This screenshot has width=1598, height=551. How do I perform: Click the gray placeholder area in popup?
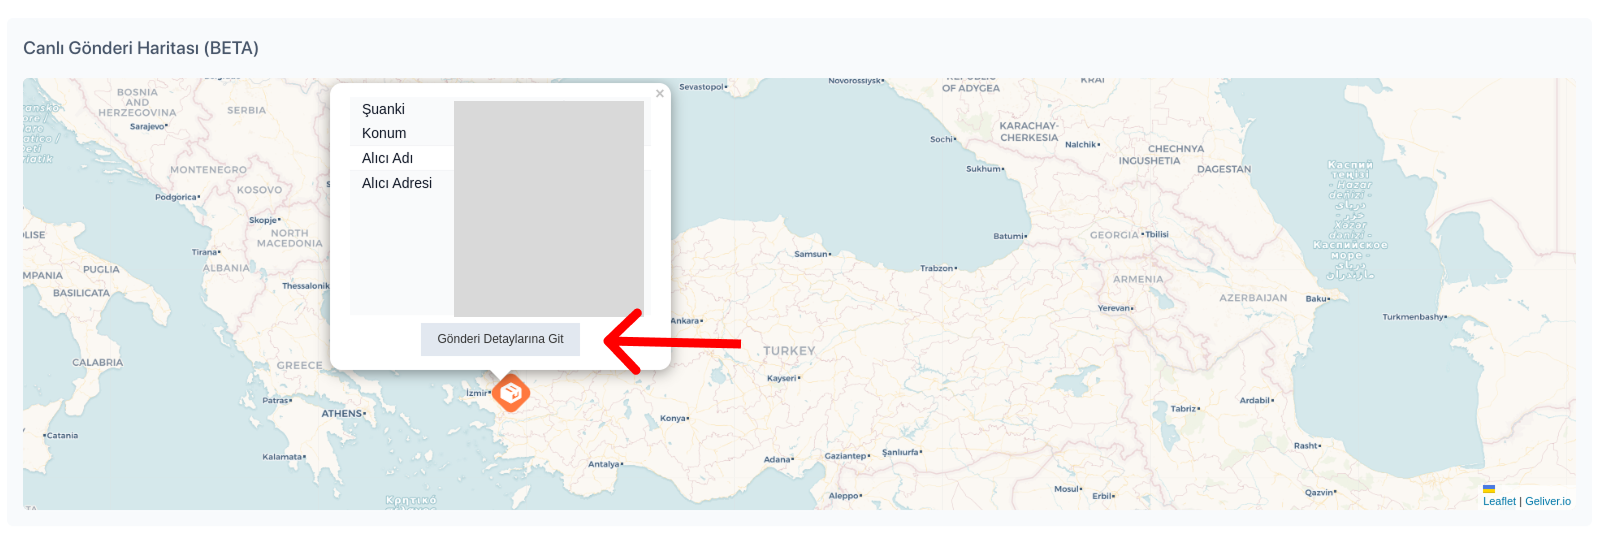pyautogui.click(x=548, y=208)
